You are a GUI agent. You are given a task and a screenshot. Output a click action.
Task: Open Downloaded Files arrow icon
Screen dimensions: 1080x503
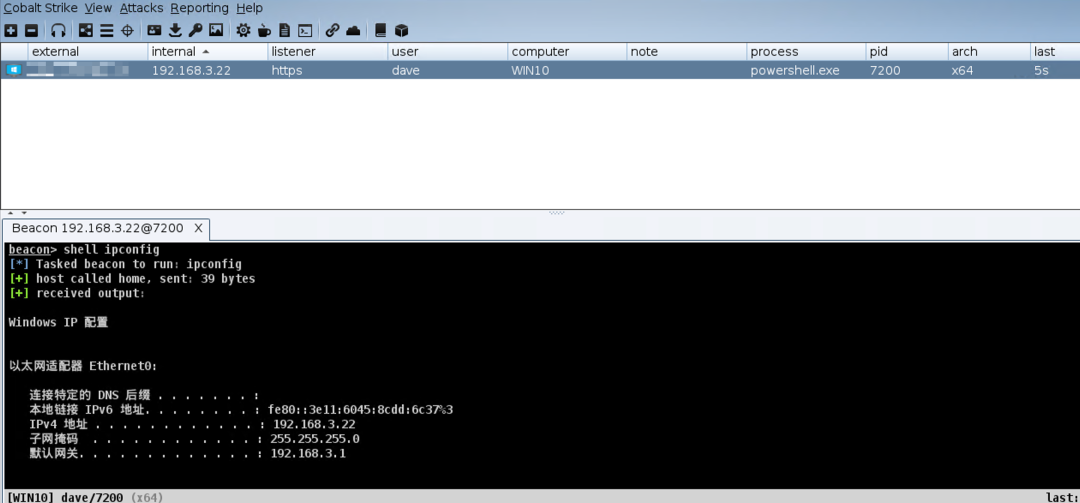[x=175, y=30]
